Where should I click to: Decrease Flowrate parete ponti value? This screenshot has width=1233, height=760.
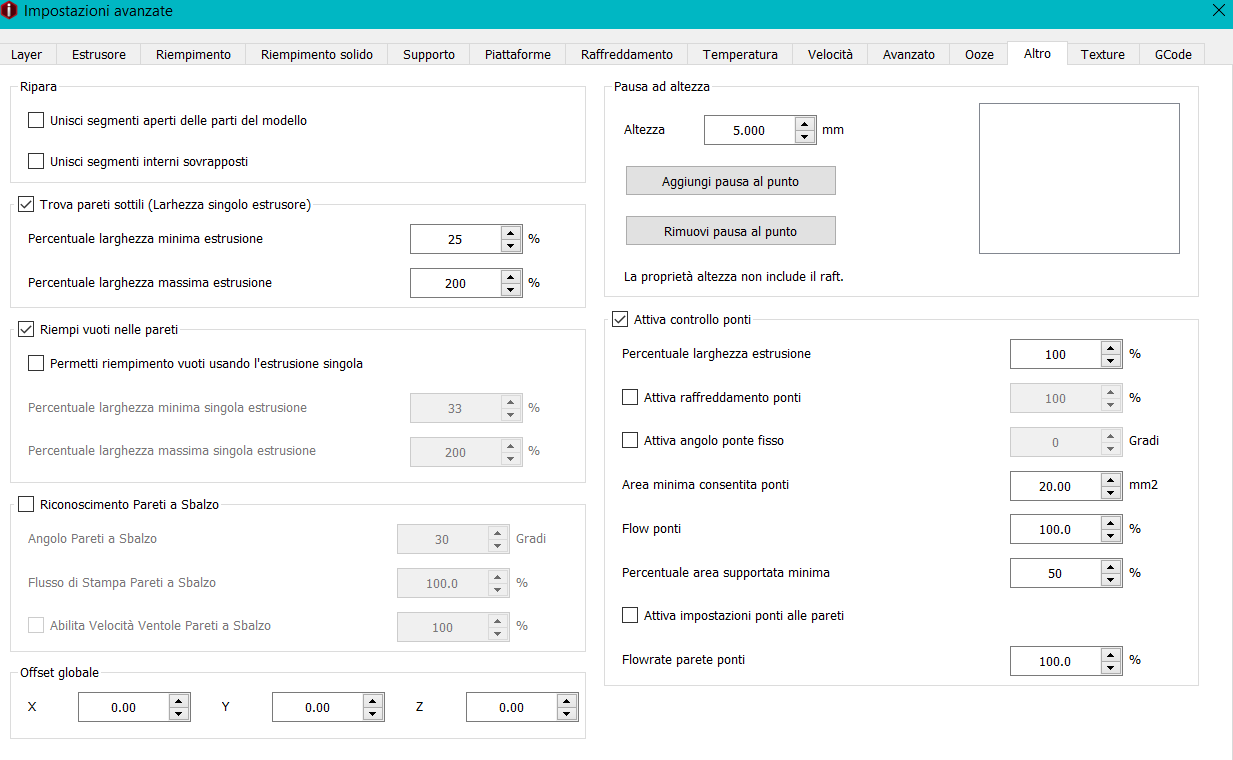[x=1111, y=668]
